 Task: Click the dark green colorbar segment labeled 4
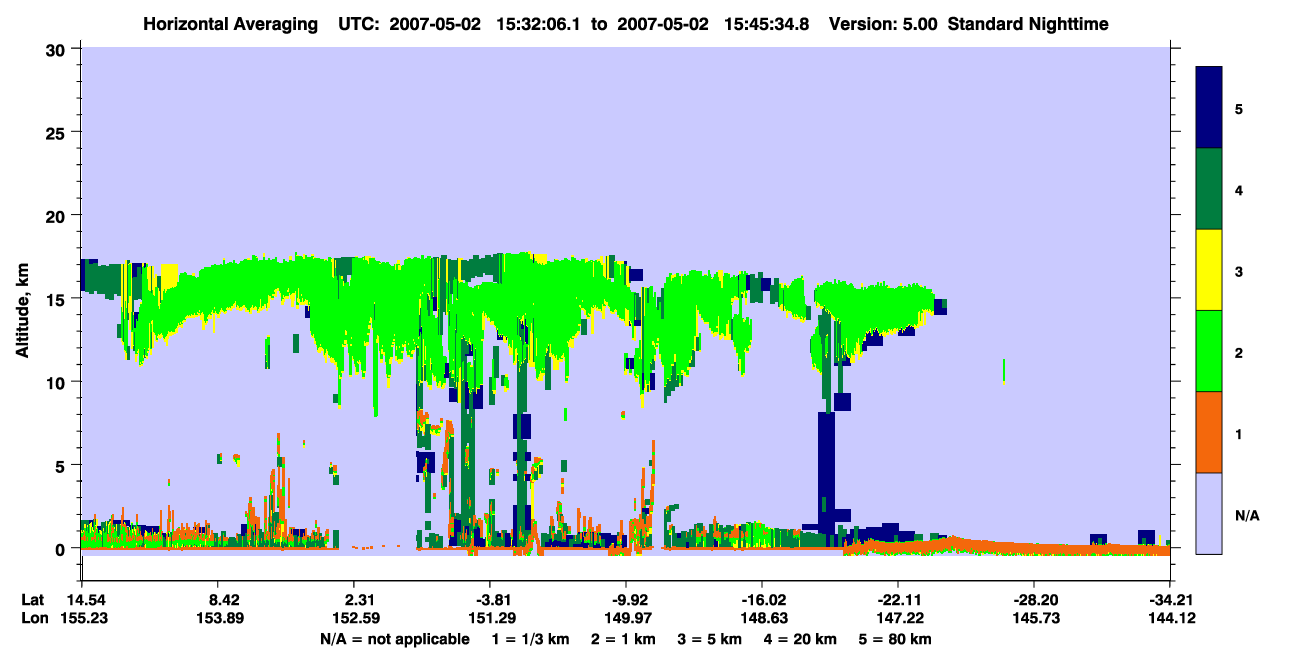1209,189
